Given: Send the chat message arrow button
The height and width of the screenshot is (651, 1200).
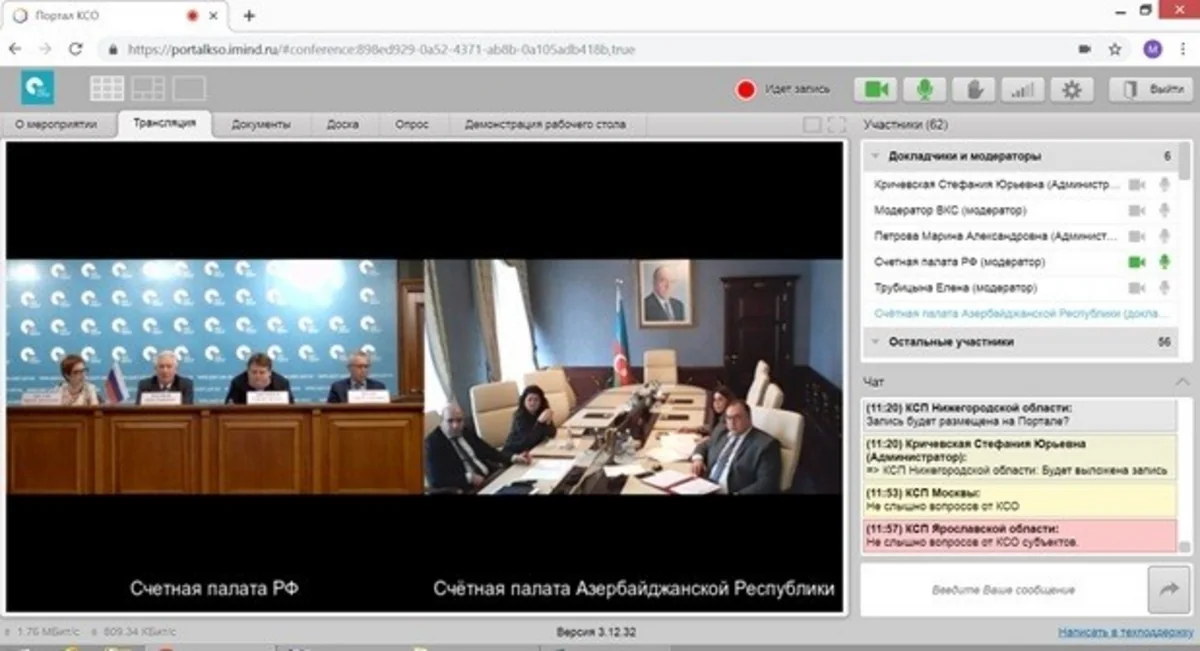Looking at the screenshot, I should (1168, 590).
